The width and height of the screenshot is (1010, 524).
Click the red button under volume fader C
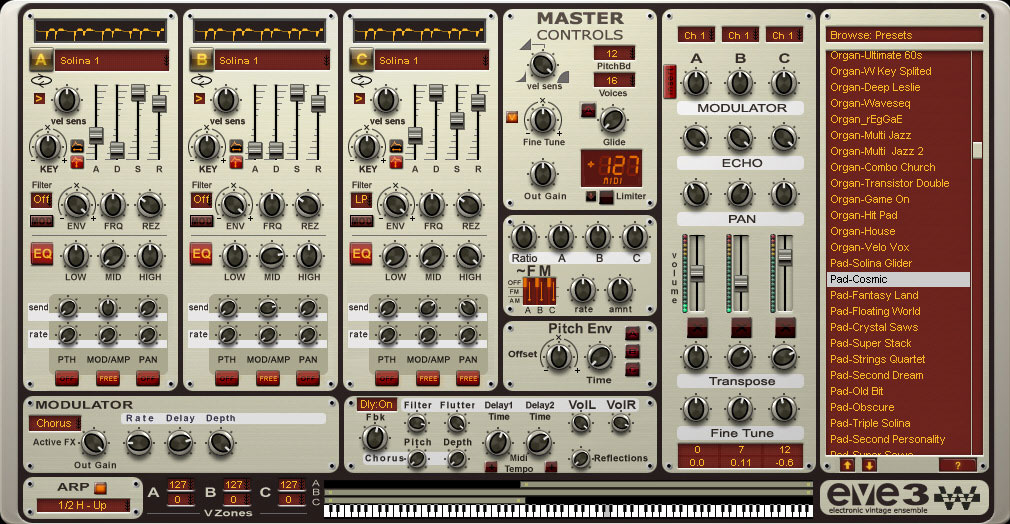click(x=785, y=327)
